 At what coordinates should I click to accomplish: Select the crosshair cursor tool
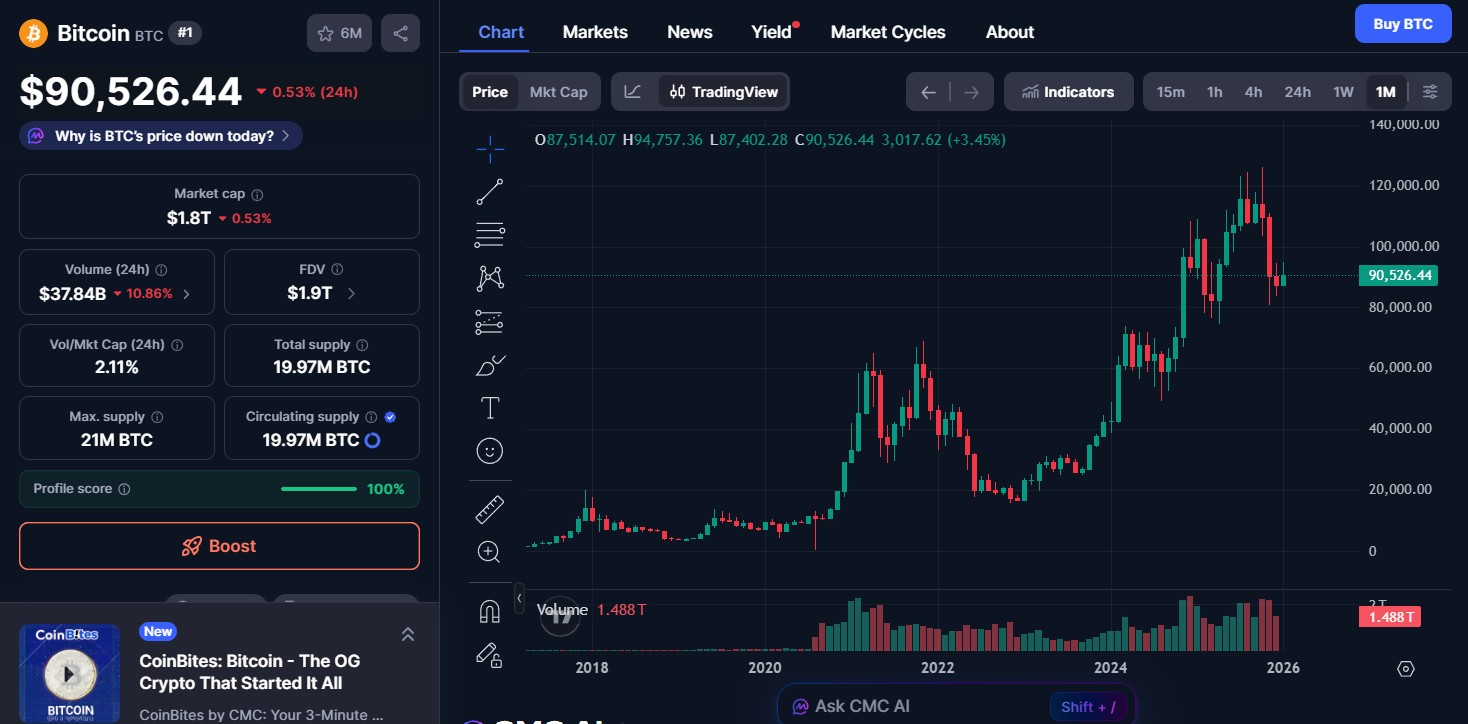coord(489,148)
